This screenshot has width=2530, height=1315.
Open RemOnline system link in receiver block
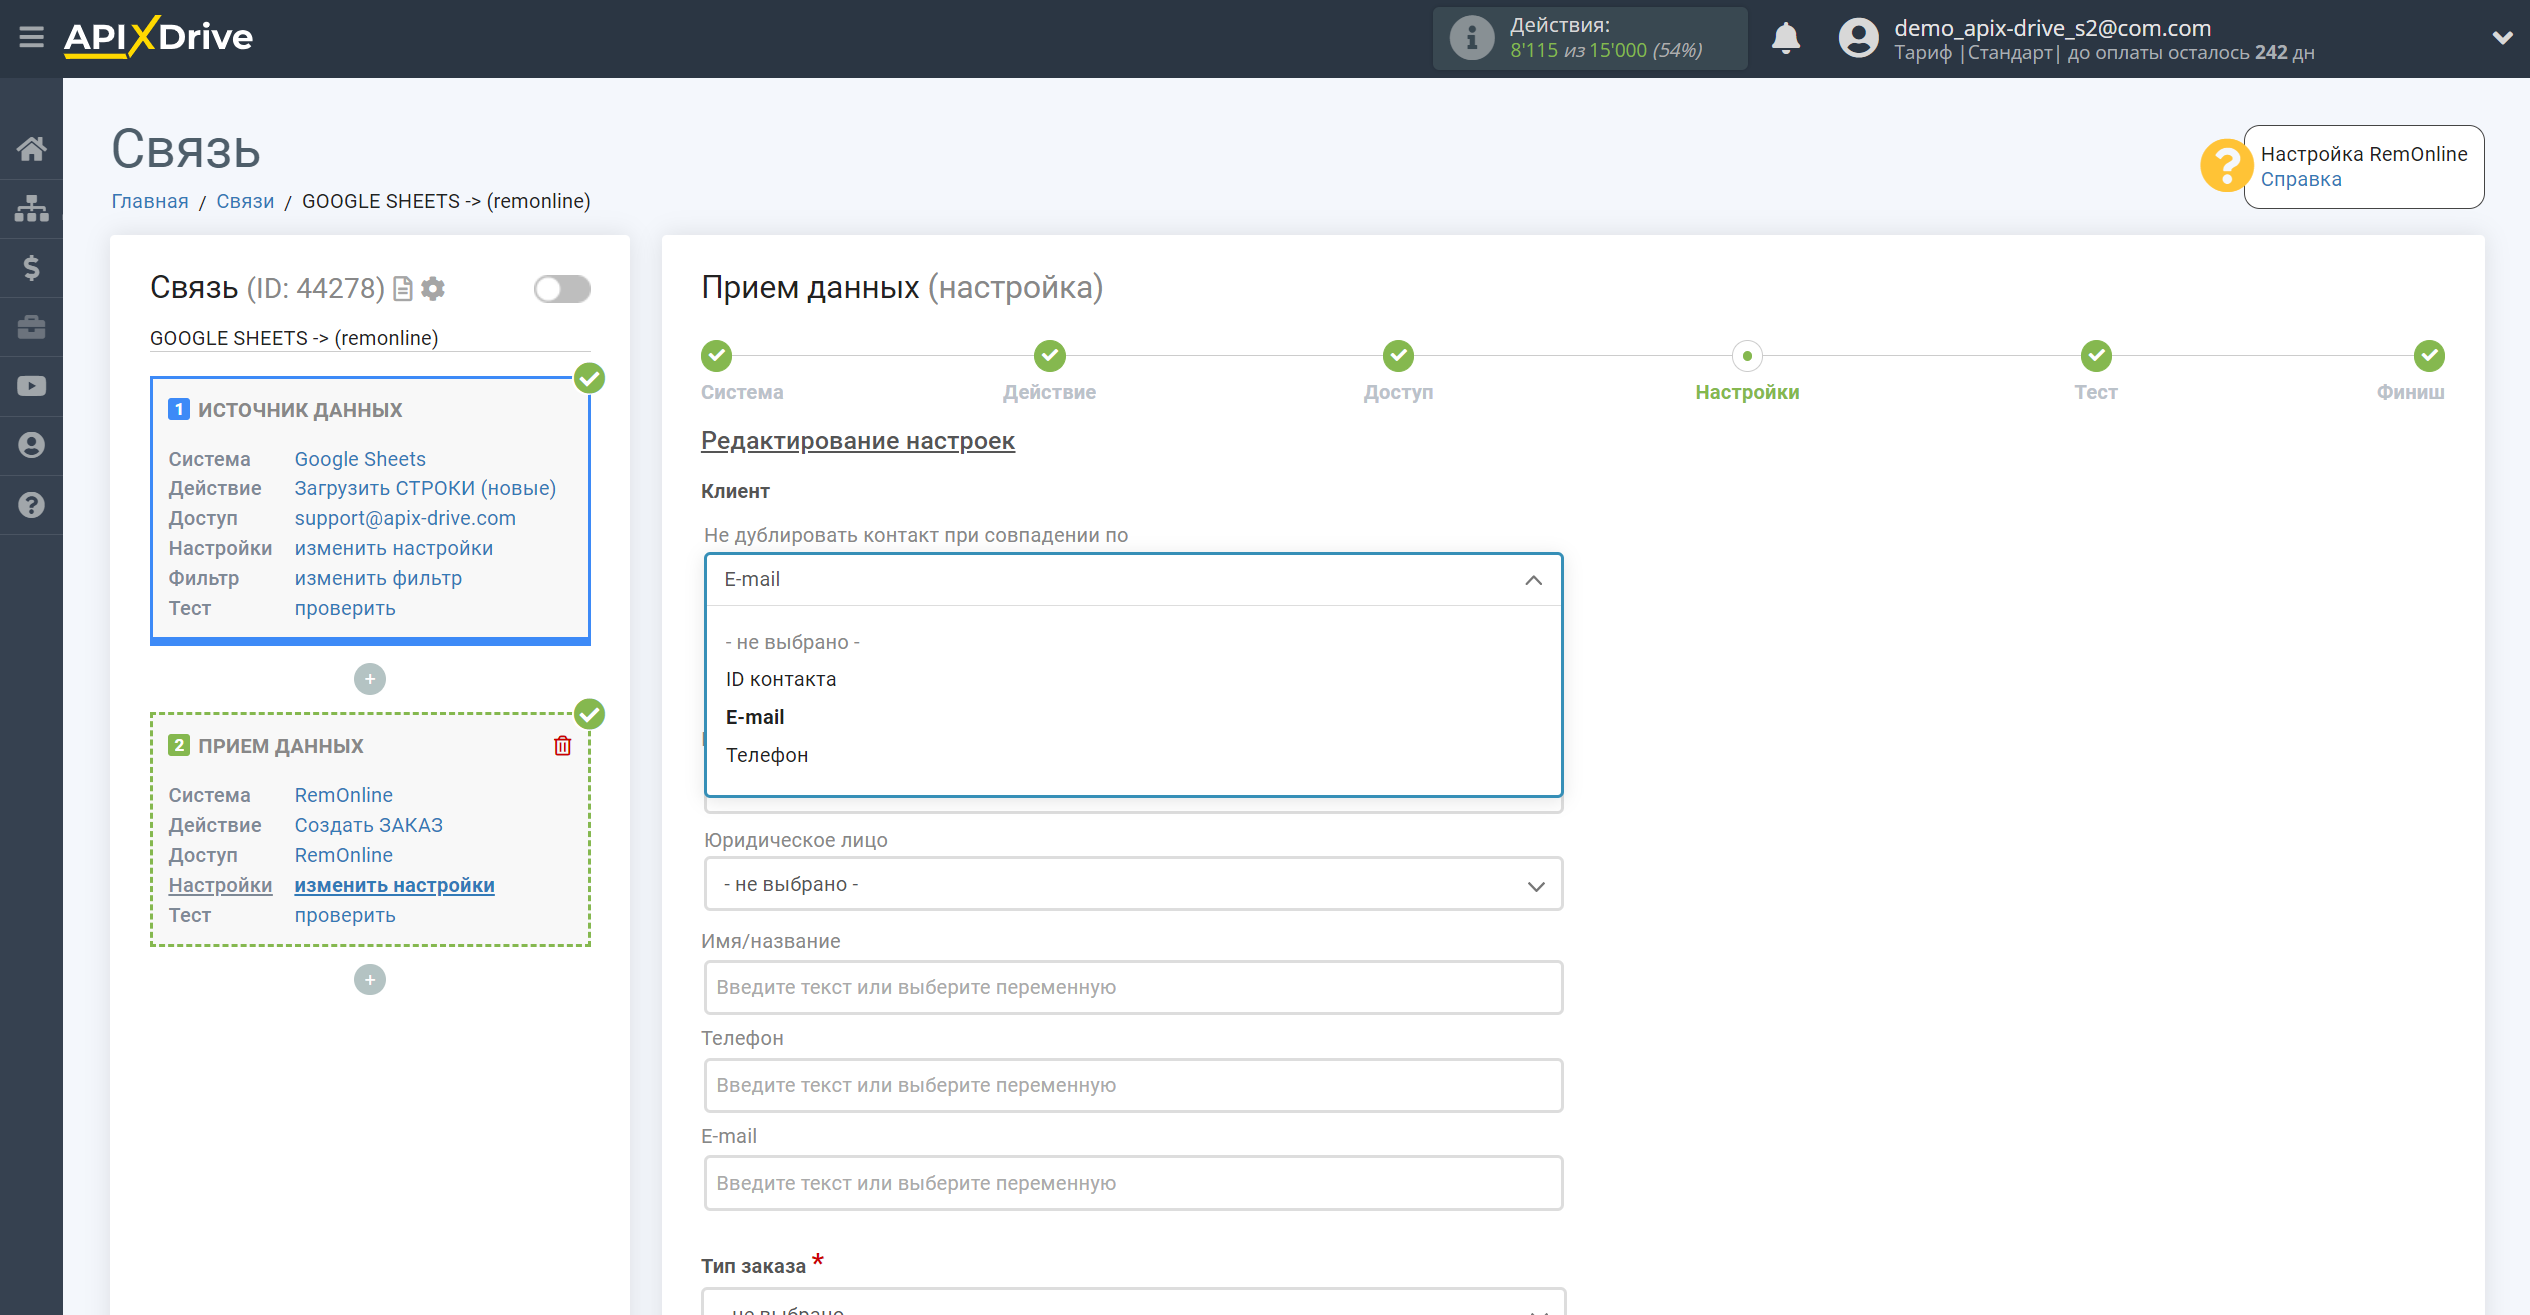coord(343,795)
